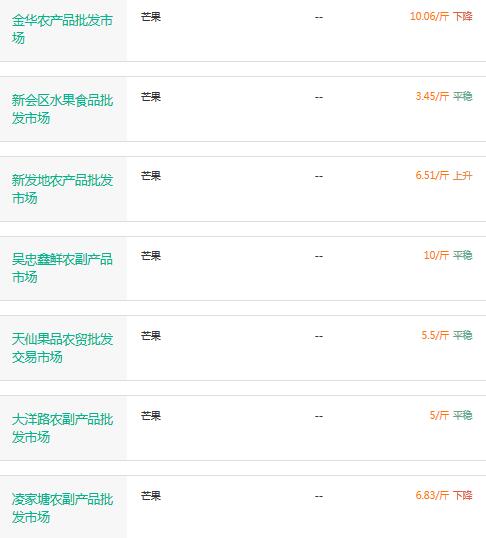The height and width of the screenshot is (538, 486).
Task: Open 吴忠鑫鲜农副产品市场 market link
Action: (x=62, y=268)
